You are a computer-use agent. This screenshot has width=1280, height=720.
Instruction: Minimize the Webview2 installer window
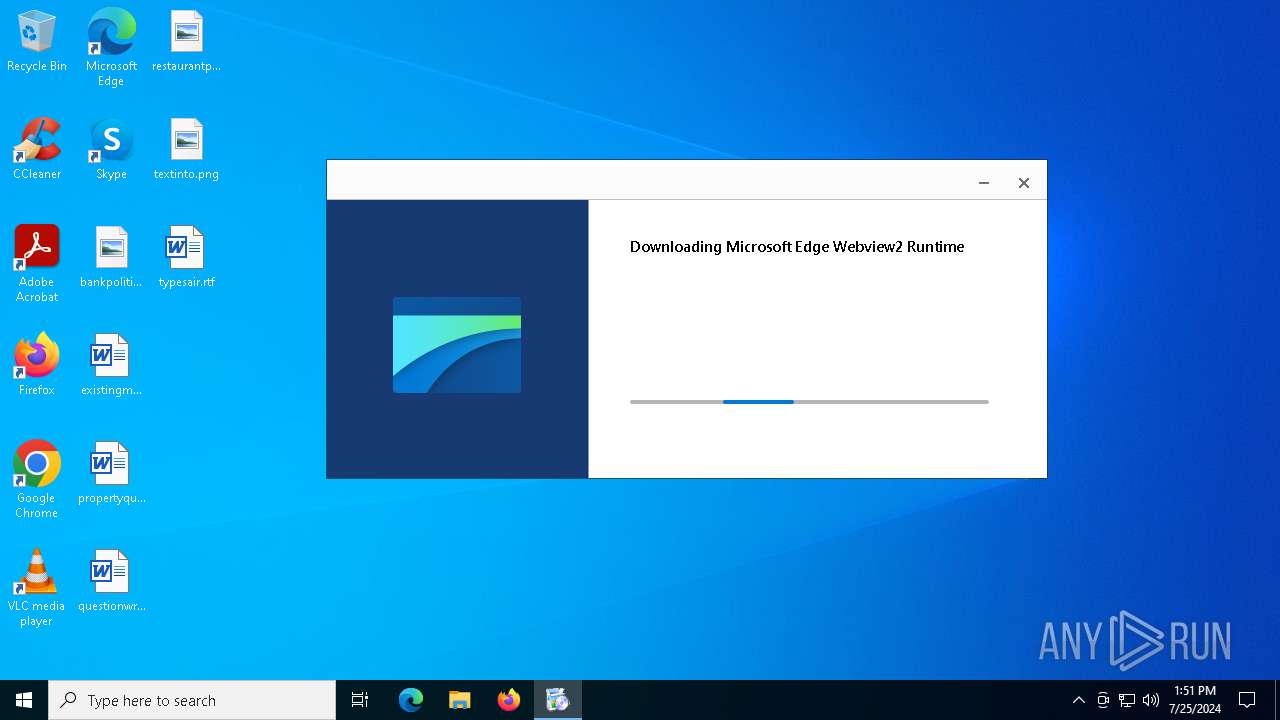pyautogui.click(x=984, y=182)
